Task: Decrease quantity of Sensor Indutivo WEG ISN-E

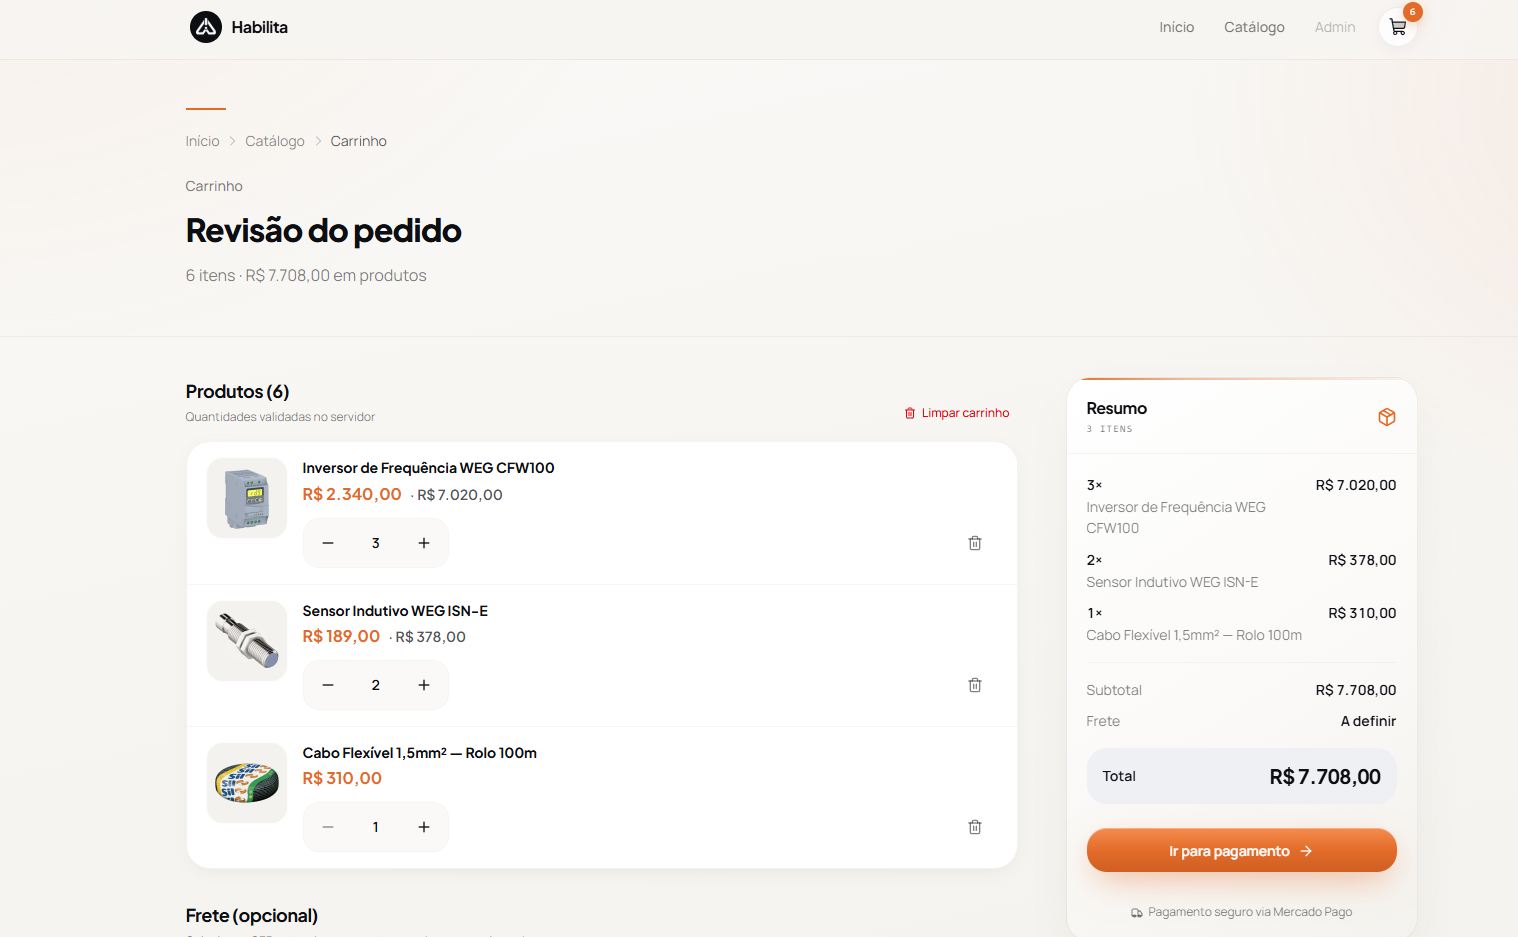Action: pos(328,685)
